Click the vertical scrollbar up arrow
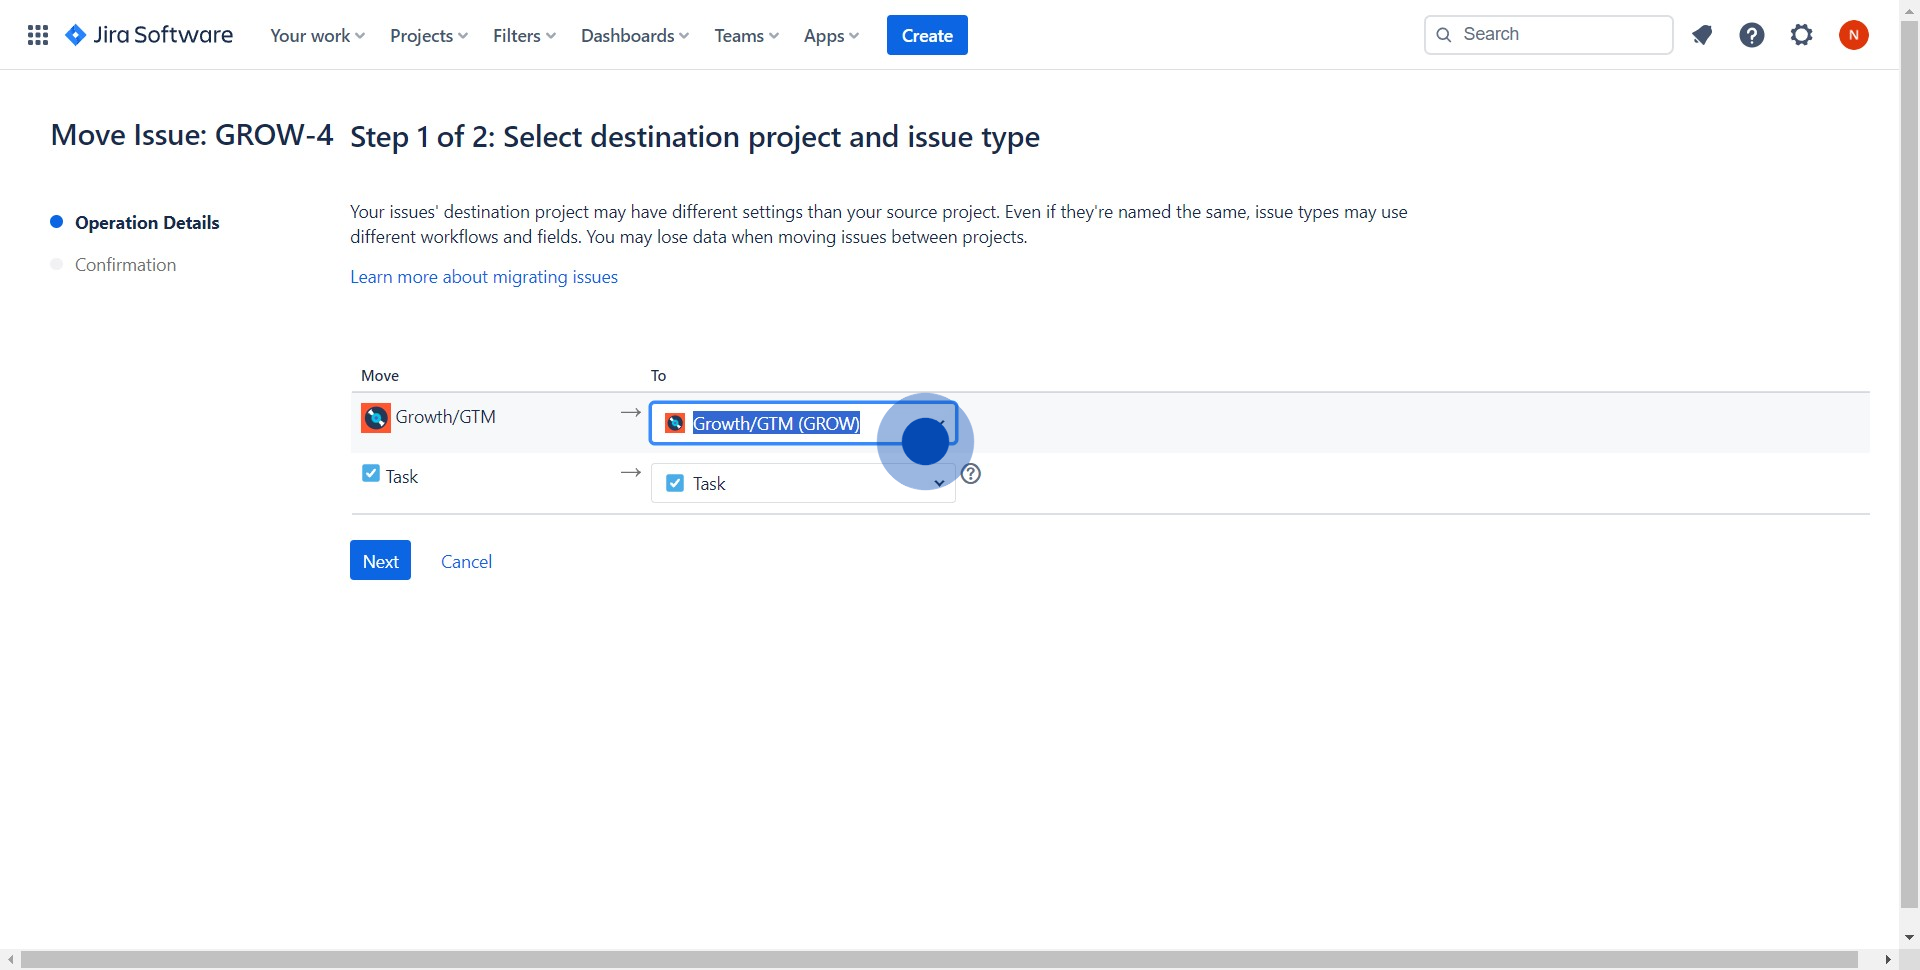 click(x=1909, y=11)
